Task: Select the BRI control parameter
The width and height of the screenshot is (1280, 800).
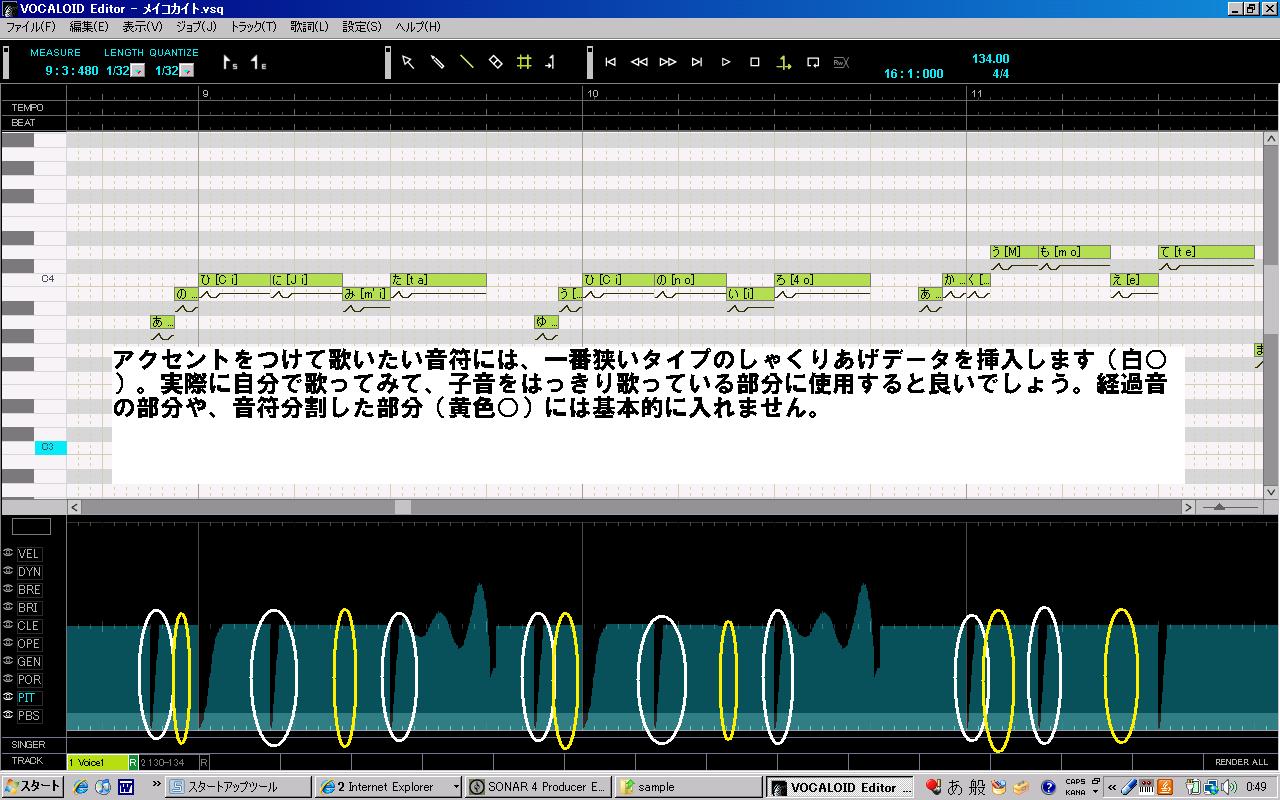Action: pos(29,608)
